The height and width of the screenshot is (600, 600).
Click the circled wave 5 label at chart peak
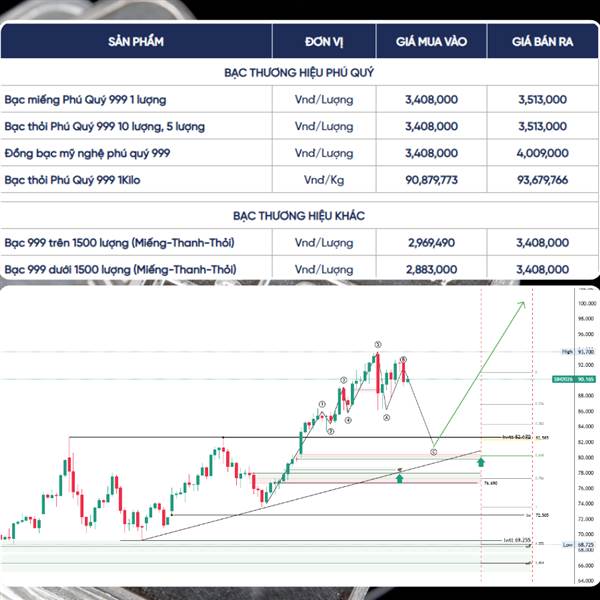point(378,344)
